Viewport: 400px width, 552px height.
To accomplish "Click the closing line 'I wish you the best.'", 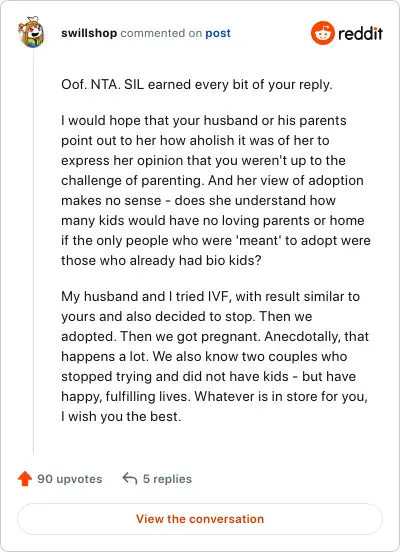I will click(x=121, y=416).
